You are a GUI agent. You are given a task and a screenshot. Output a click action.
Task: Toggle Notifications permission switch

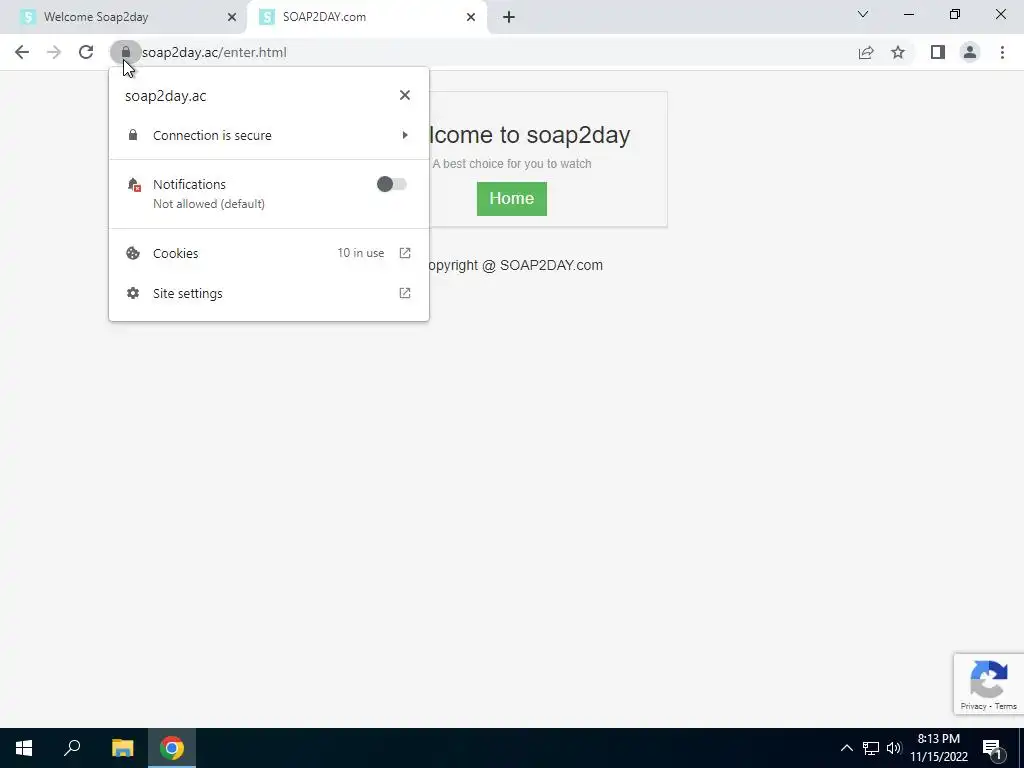(392, 184)
